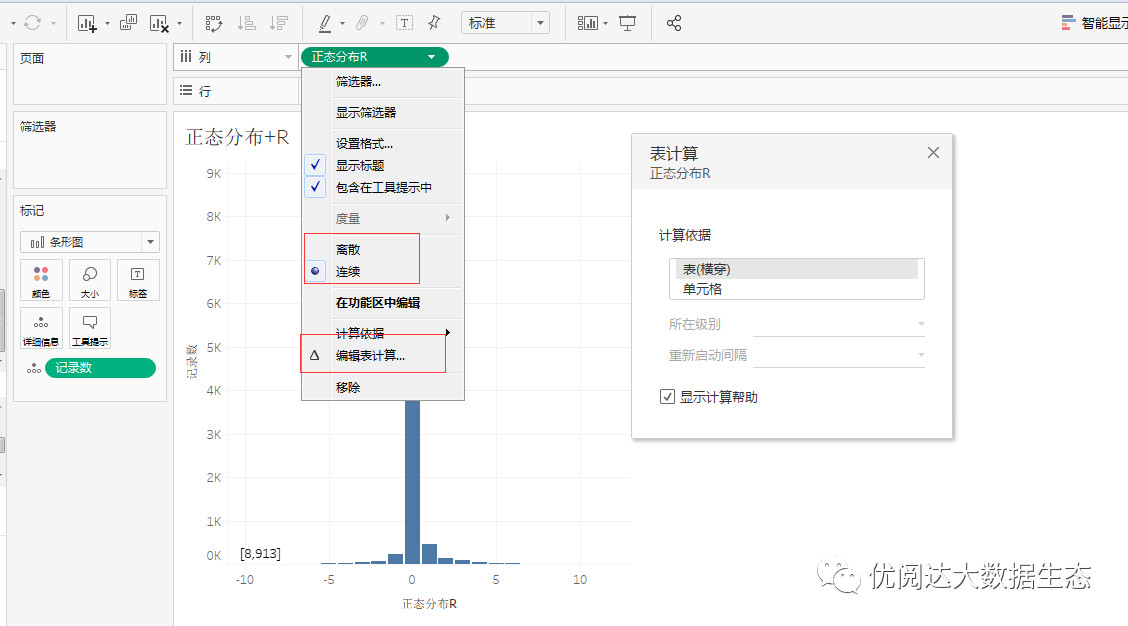Image resolution: width=1128 pixels, height=626 pixels.
Task: Close the 表计算 dialog
Action: point(933,153)
